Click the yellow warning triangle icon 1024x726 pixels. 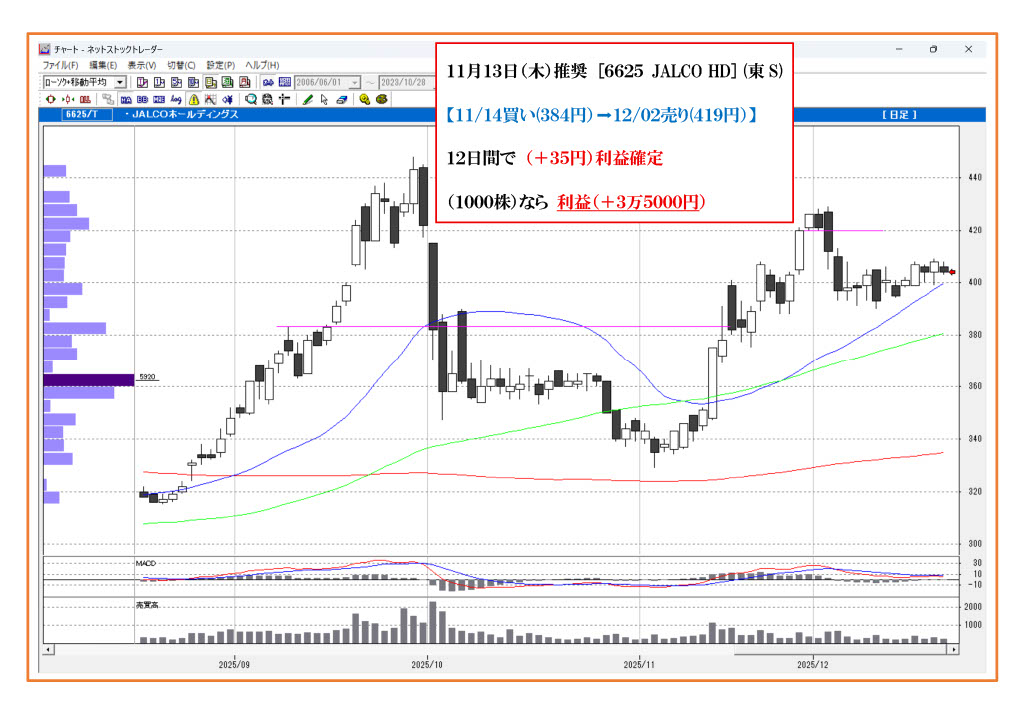[x=194, y=99]
